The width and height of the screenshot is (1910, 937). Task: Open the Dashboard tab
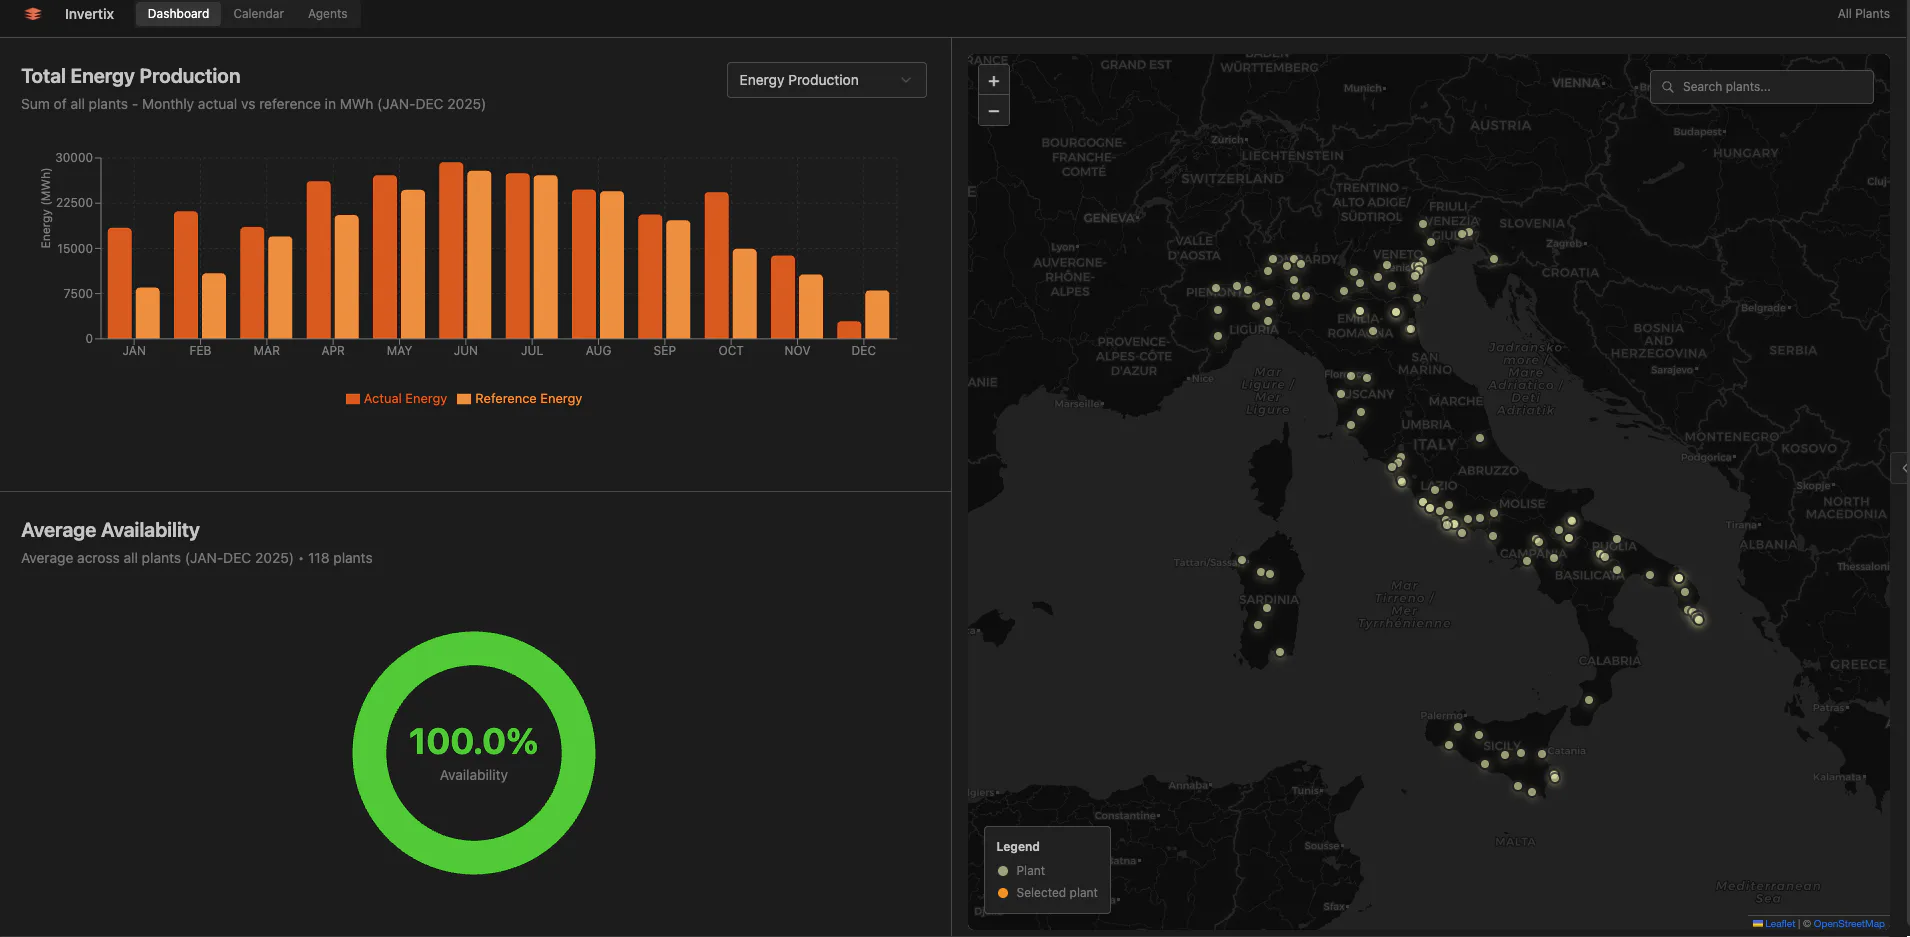(x=178, y=14)
